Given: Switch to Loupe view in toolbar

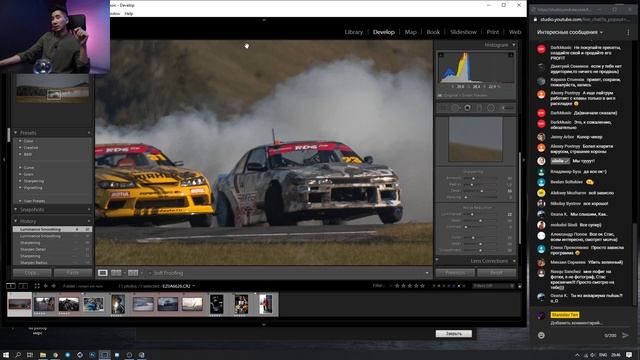Looking at the screenshot, I should [x=103, y=273].
